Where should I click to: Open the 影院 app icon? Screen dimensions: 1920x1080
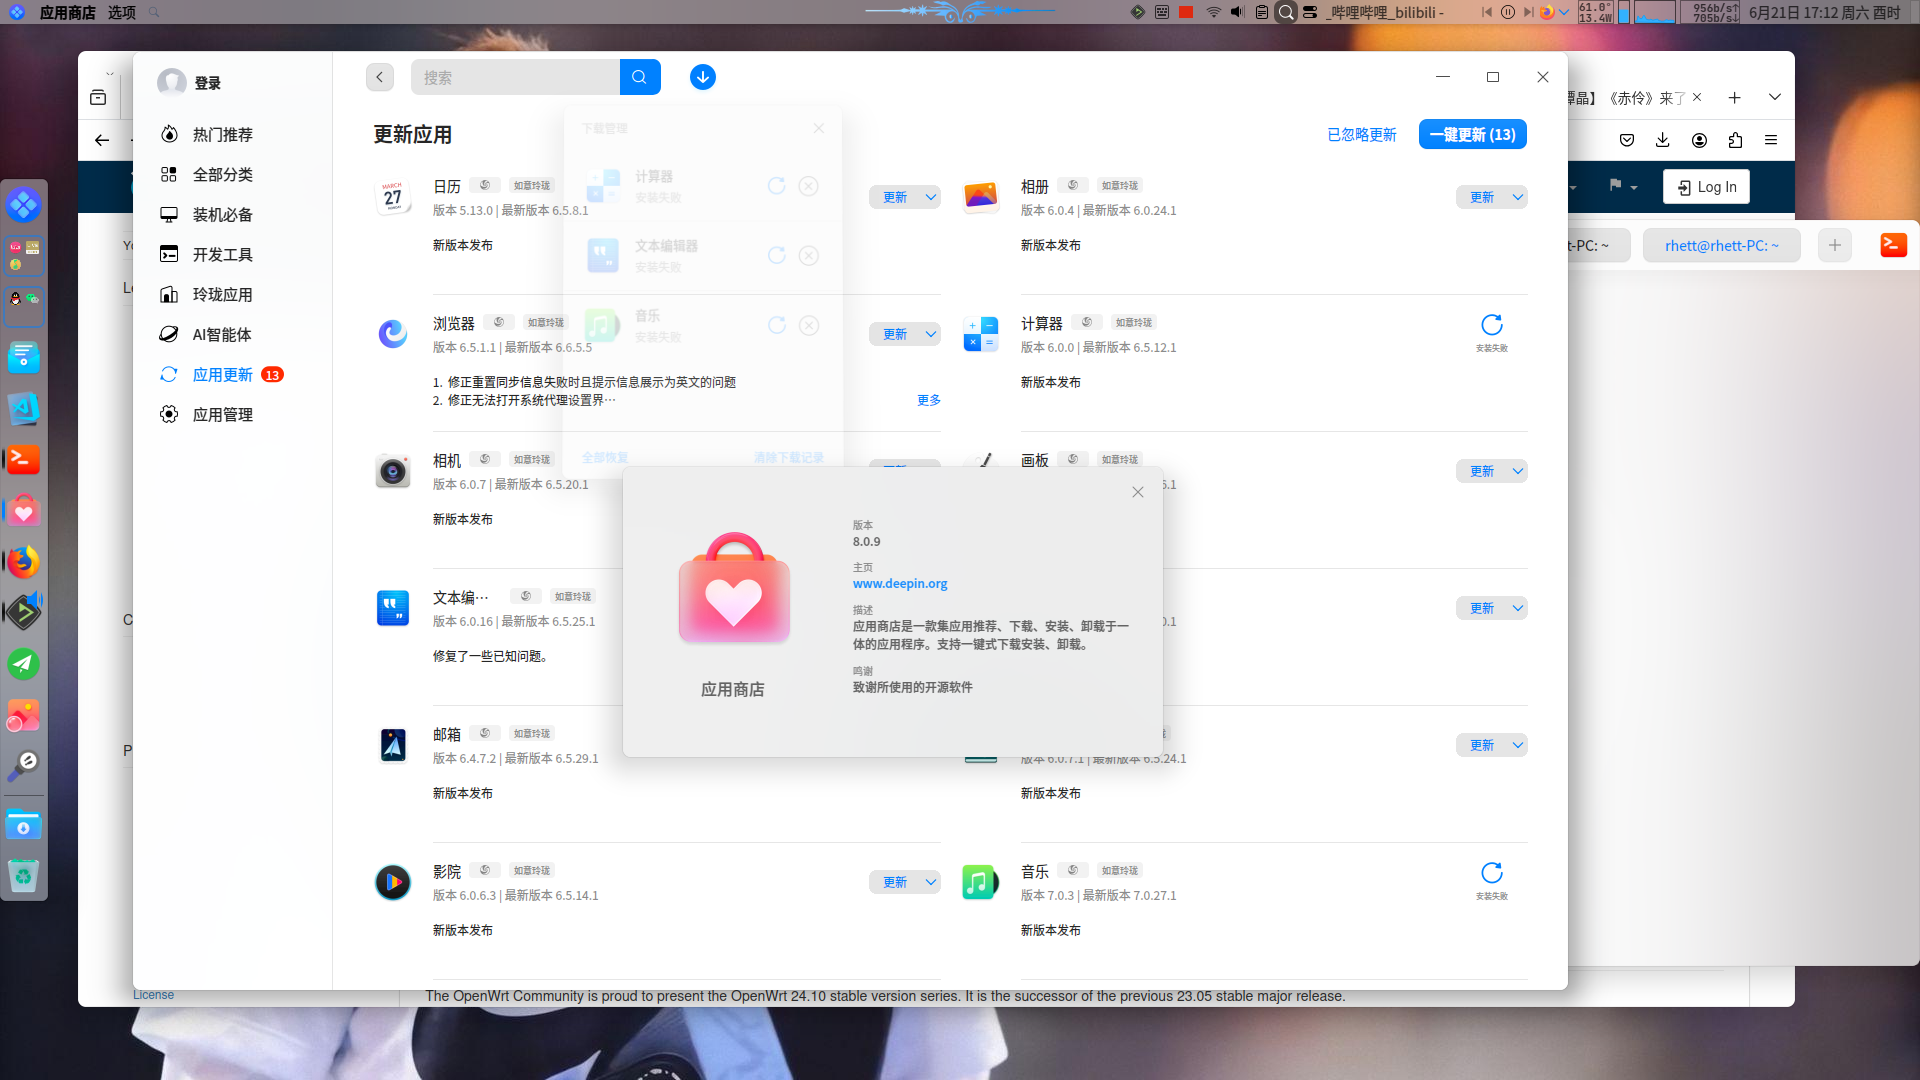(393, 882)
